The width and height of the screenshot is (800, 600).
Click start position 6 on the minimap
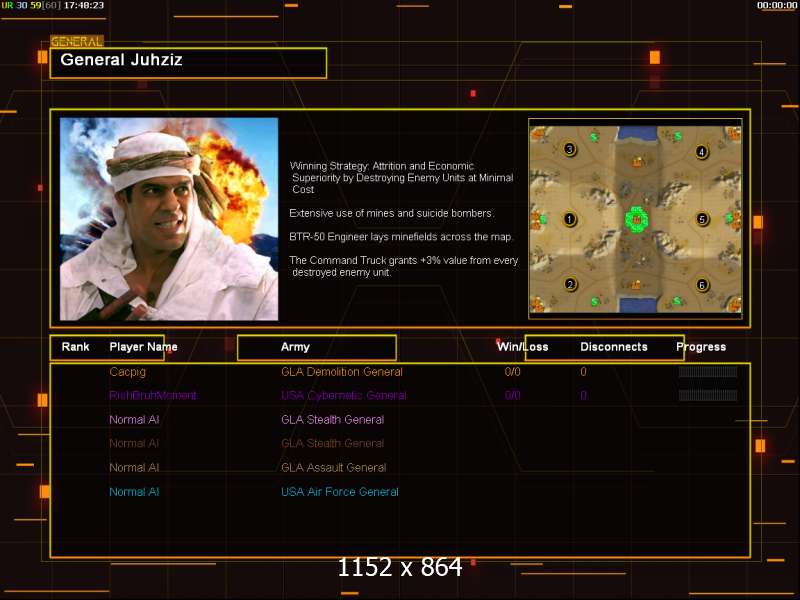702,285
